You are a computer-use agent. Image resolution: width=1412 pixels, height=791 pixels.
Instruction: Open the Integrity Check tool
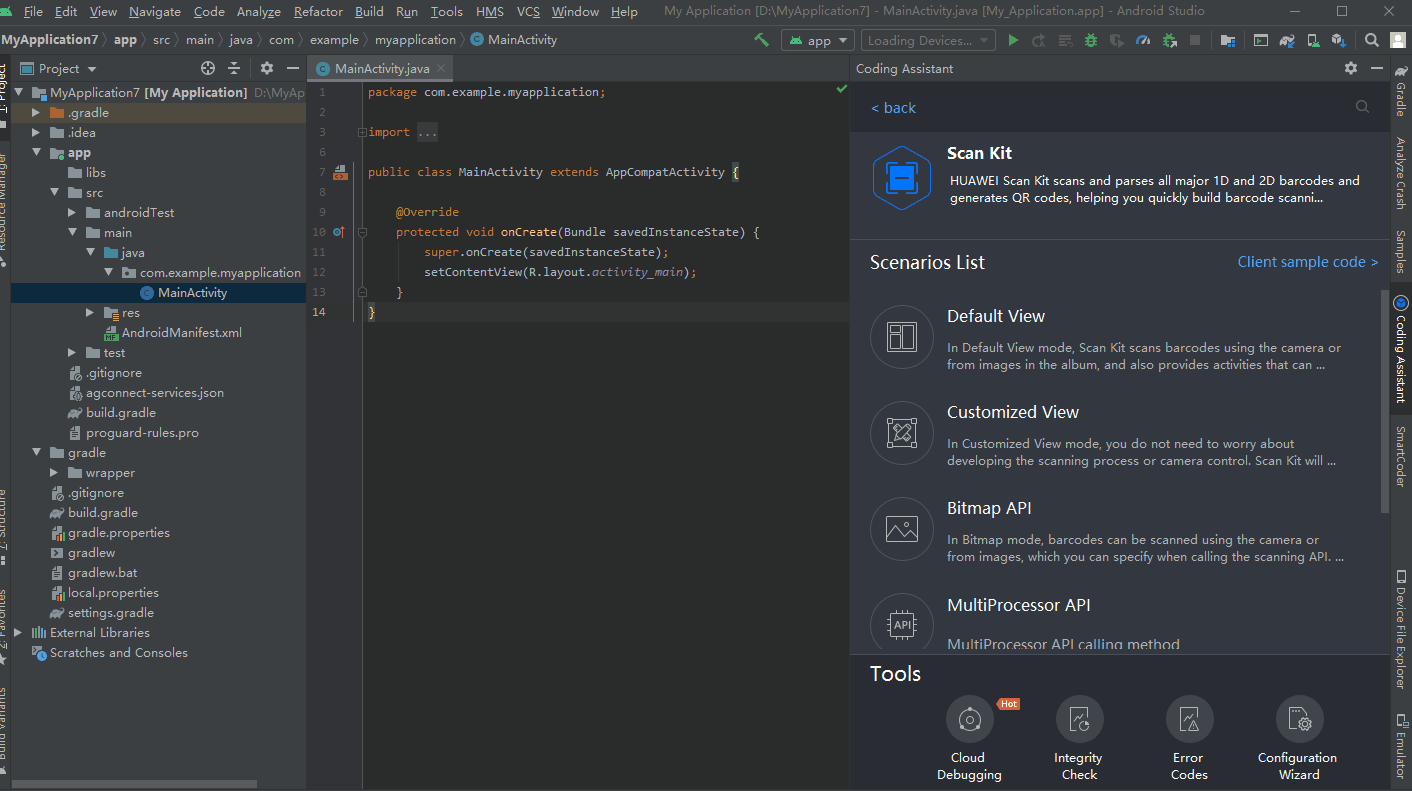(1079, 738)
